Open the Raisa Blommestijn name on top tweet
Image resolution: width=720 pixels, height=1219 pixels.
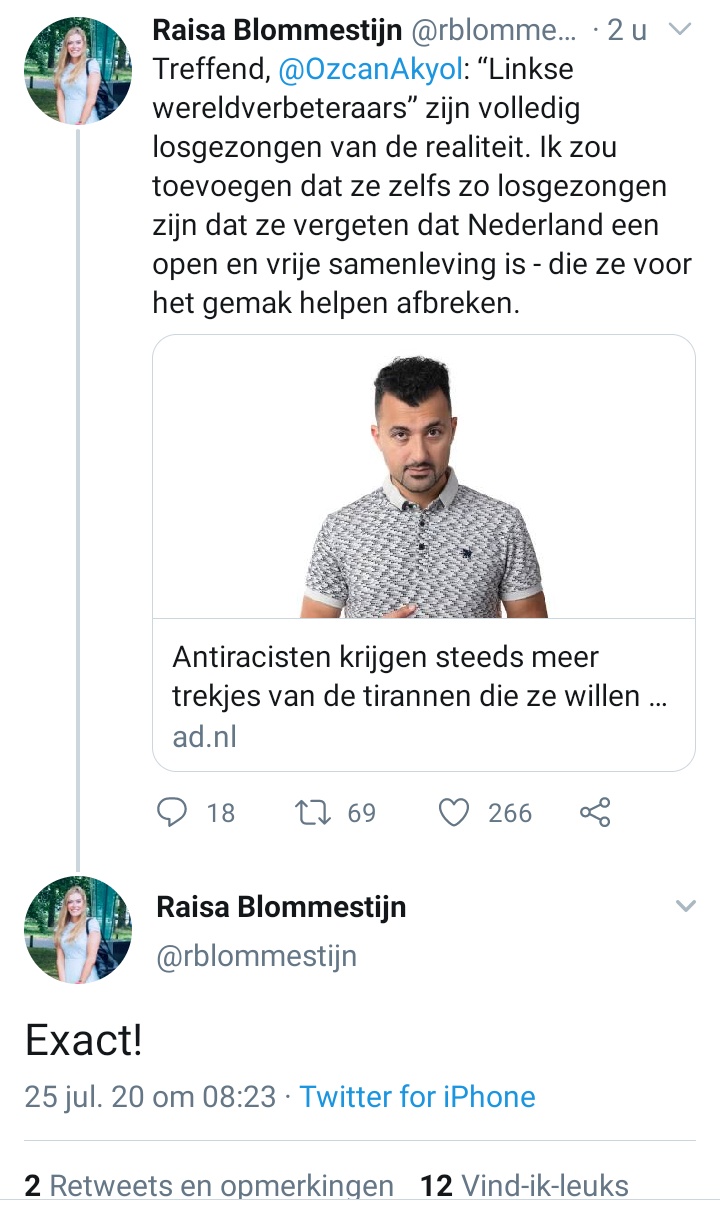point(277,31)
